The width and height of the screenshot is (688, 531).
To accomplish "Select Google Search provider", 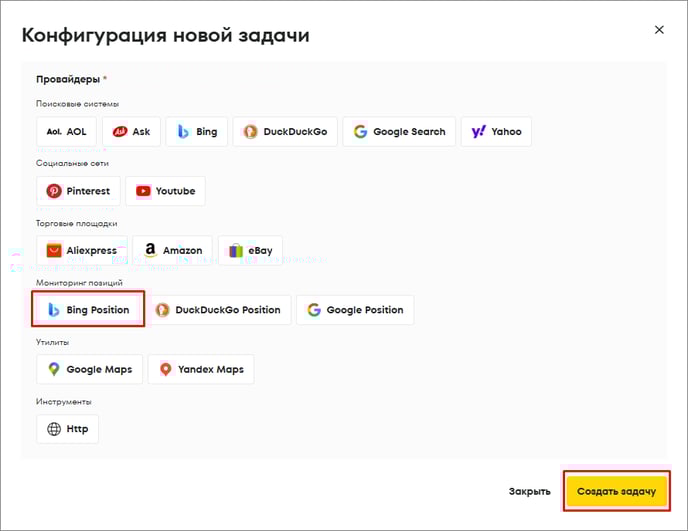I will [x=399, y=132].
